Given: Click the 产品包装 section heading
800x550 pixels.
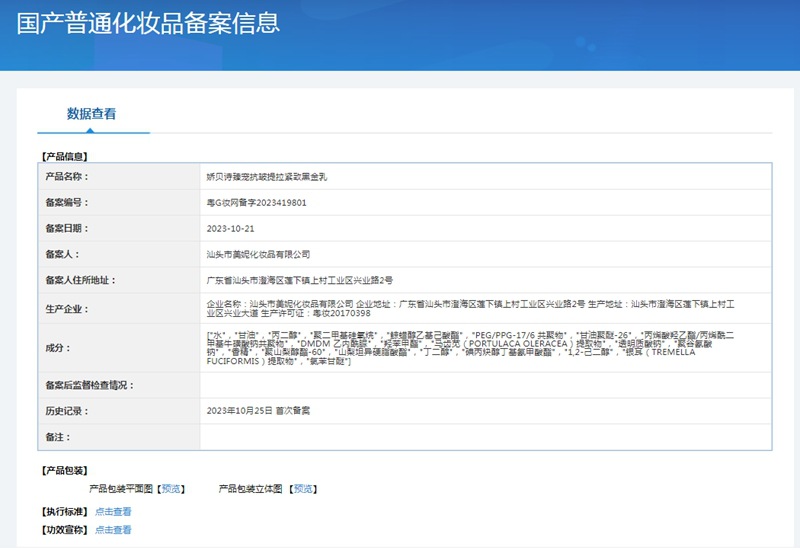Looking at the screenshot, I should [x=64, y=470].
